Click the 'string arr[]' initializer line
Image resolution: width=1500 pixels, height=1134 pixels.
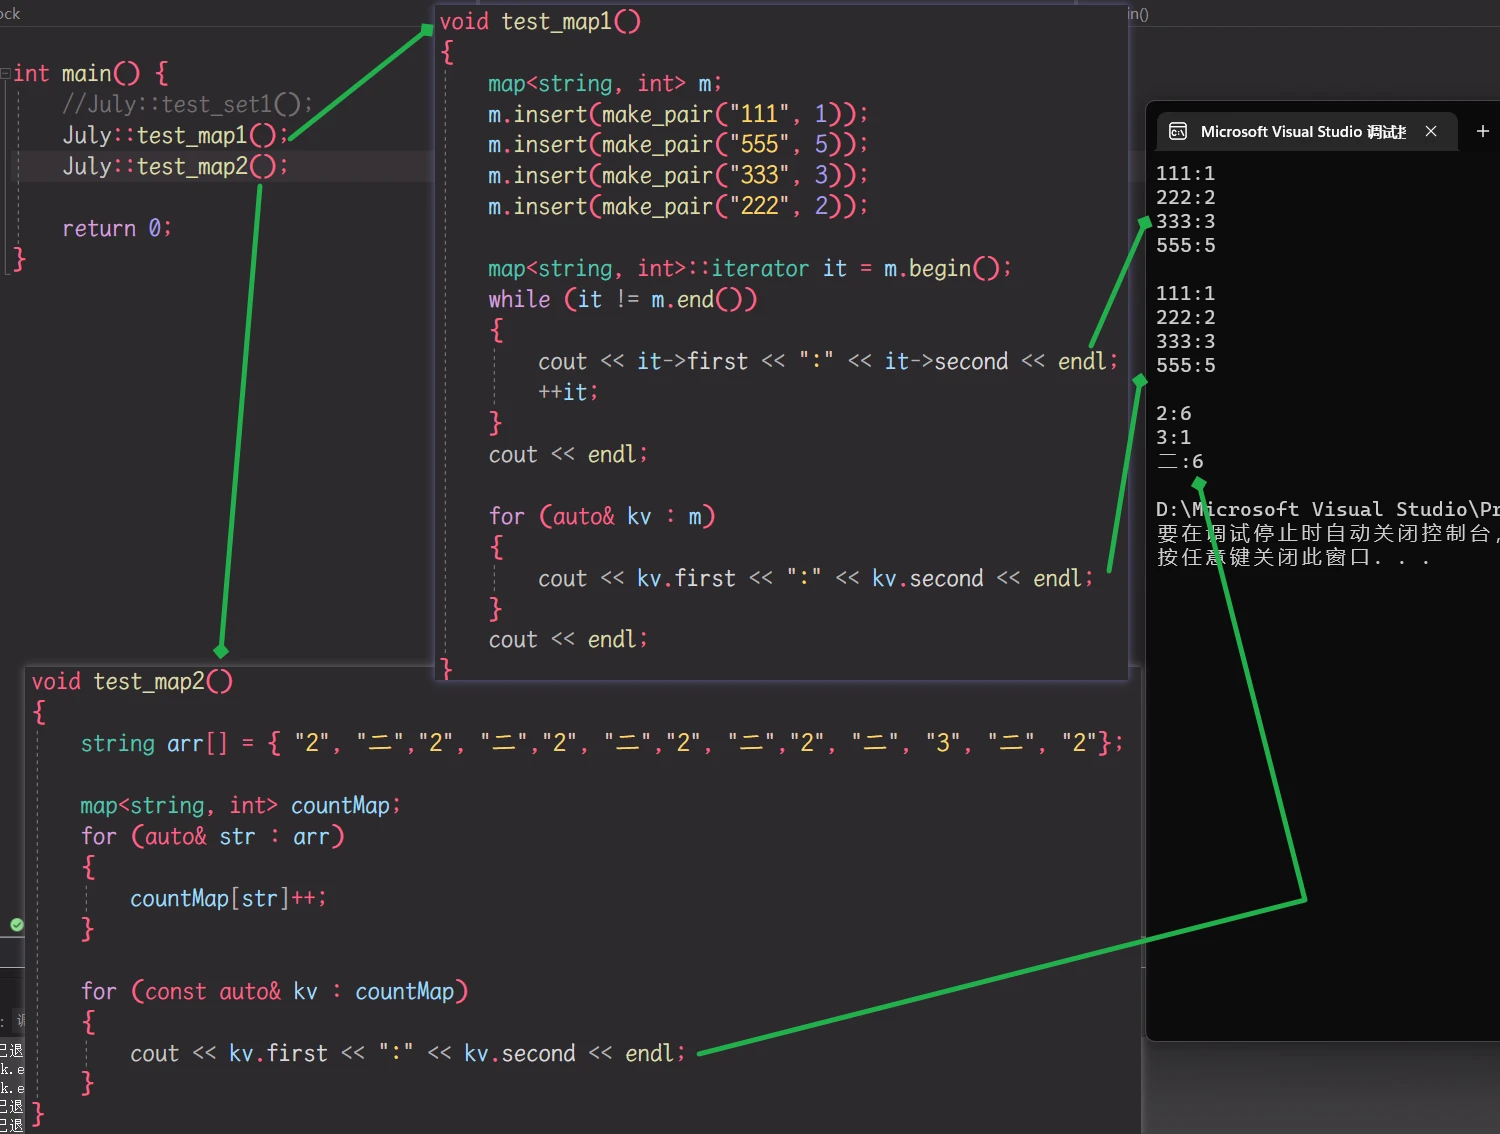pyautogui.click(x=602, y=743)
